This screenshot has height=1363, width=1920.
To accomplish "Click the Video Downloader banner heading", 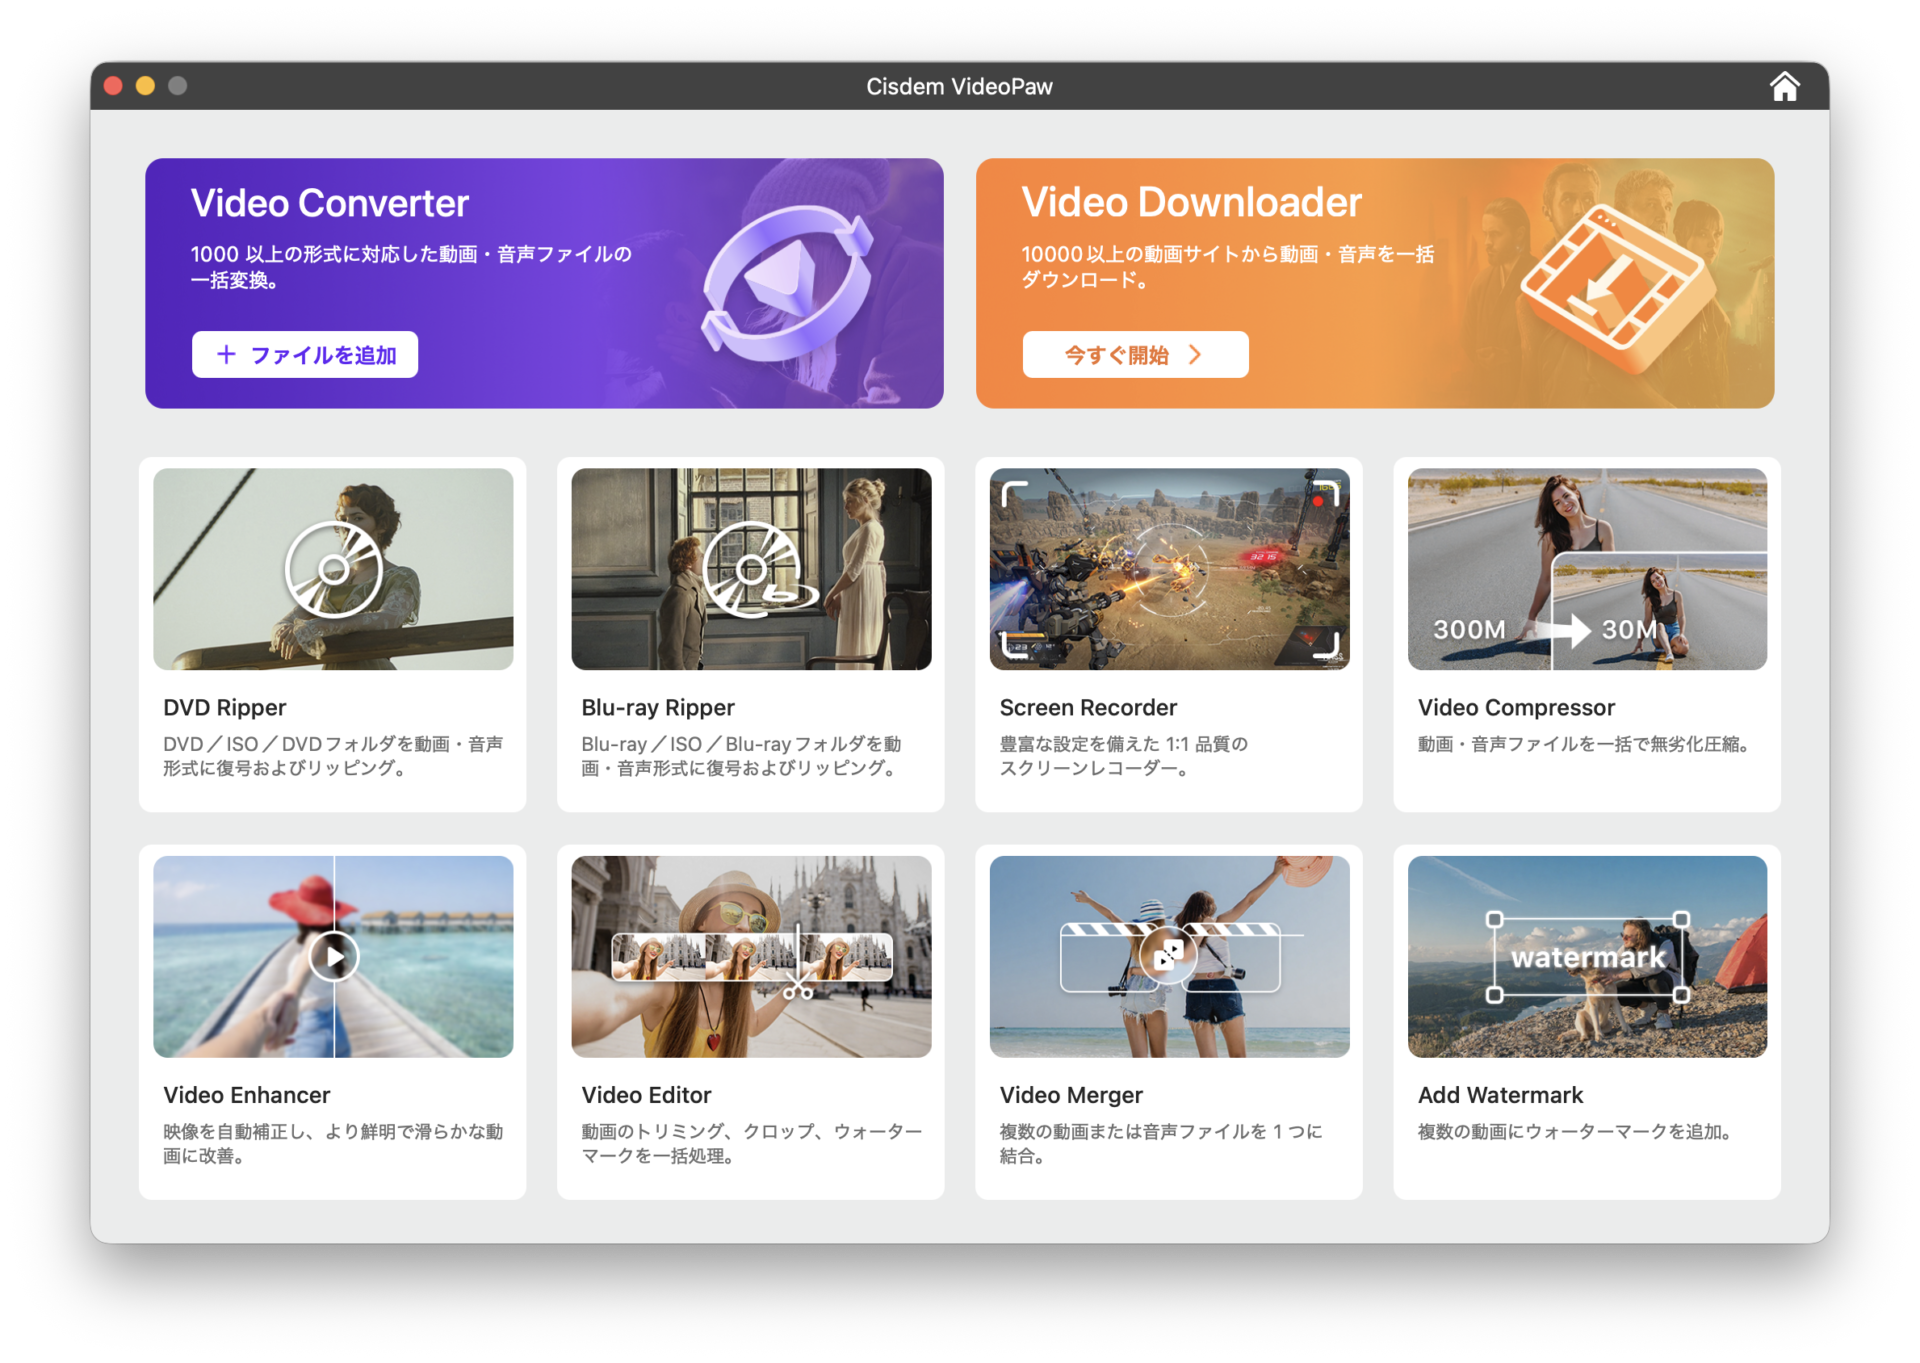I will pos(1190,203).
